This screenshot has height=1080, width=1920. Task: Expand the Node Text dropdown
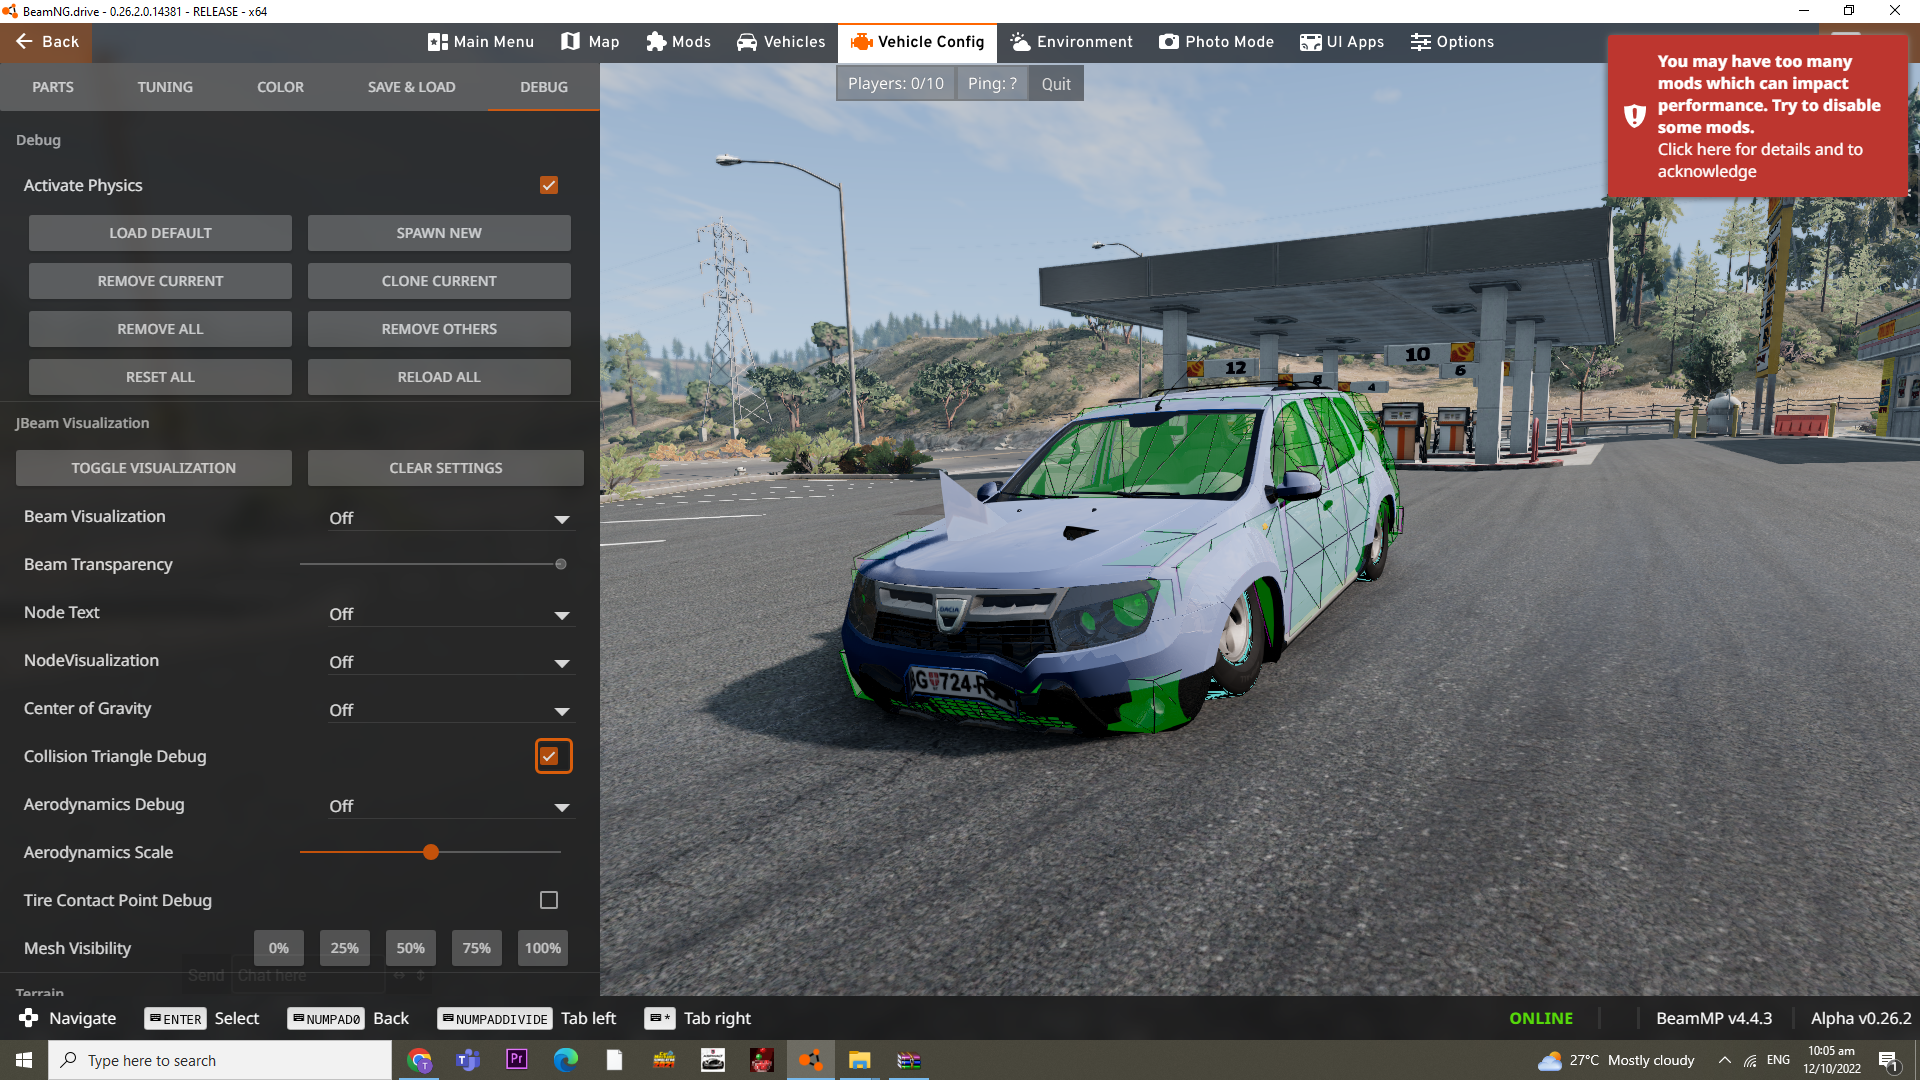coord(450,614)
